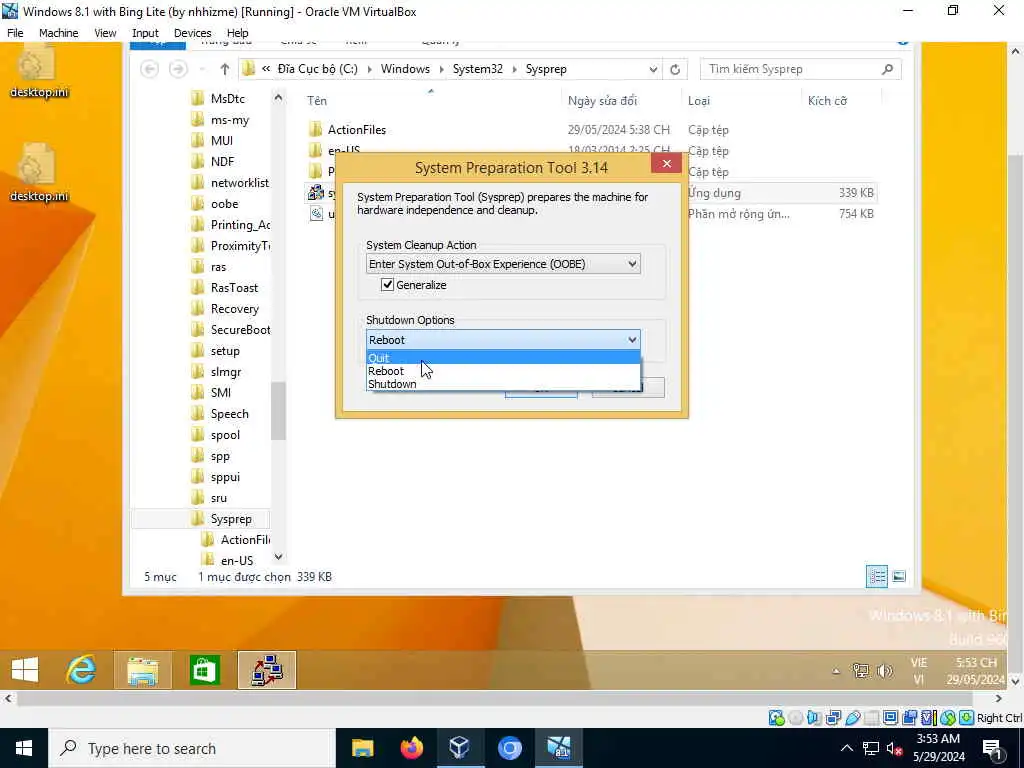1024x768 pixels.
Task: Select the Recovery folder in tree
Action: [234, 309]
